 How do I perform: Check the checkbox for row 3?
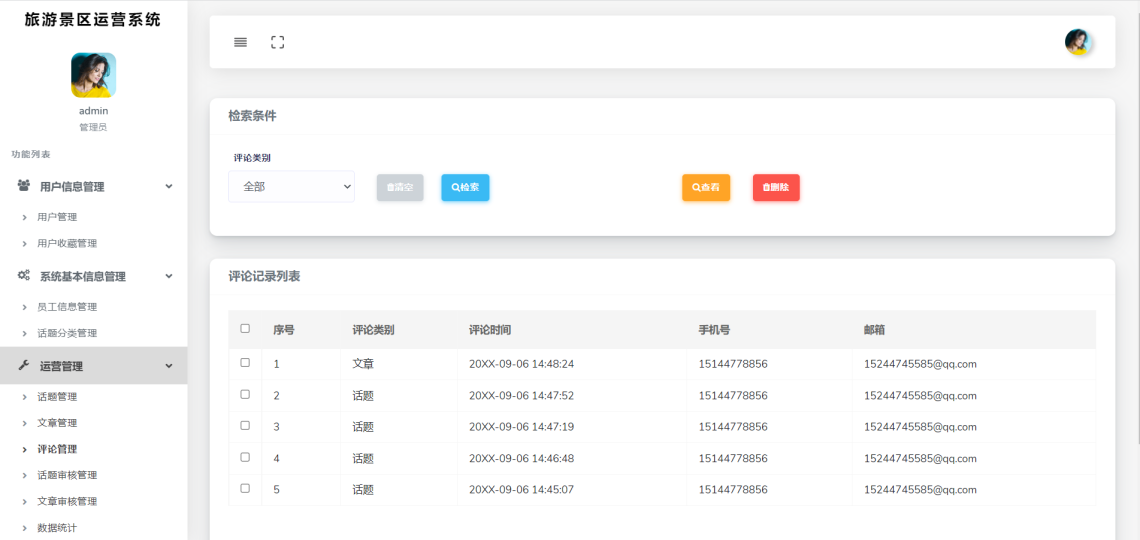245,426
